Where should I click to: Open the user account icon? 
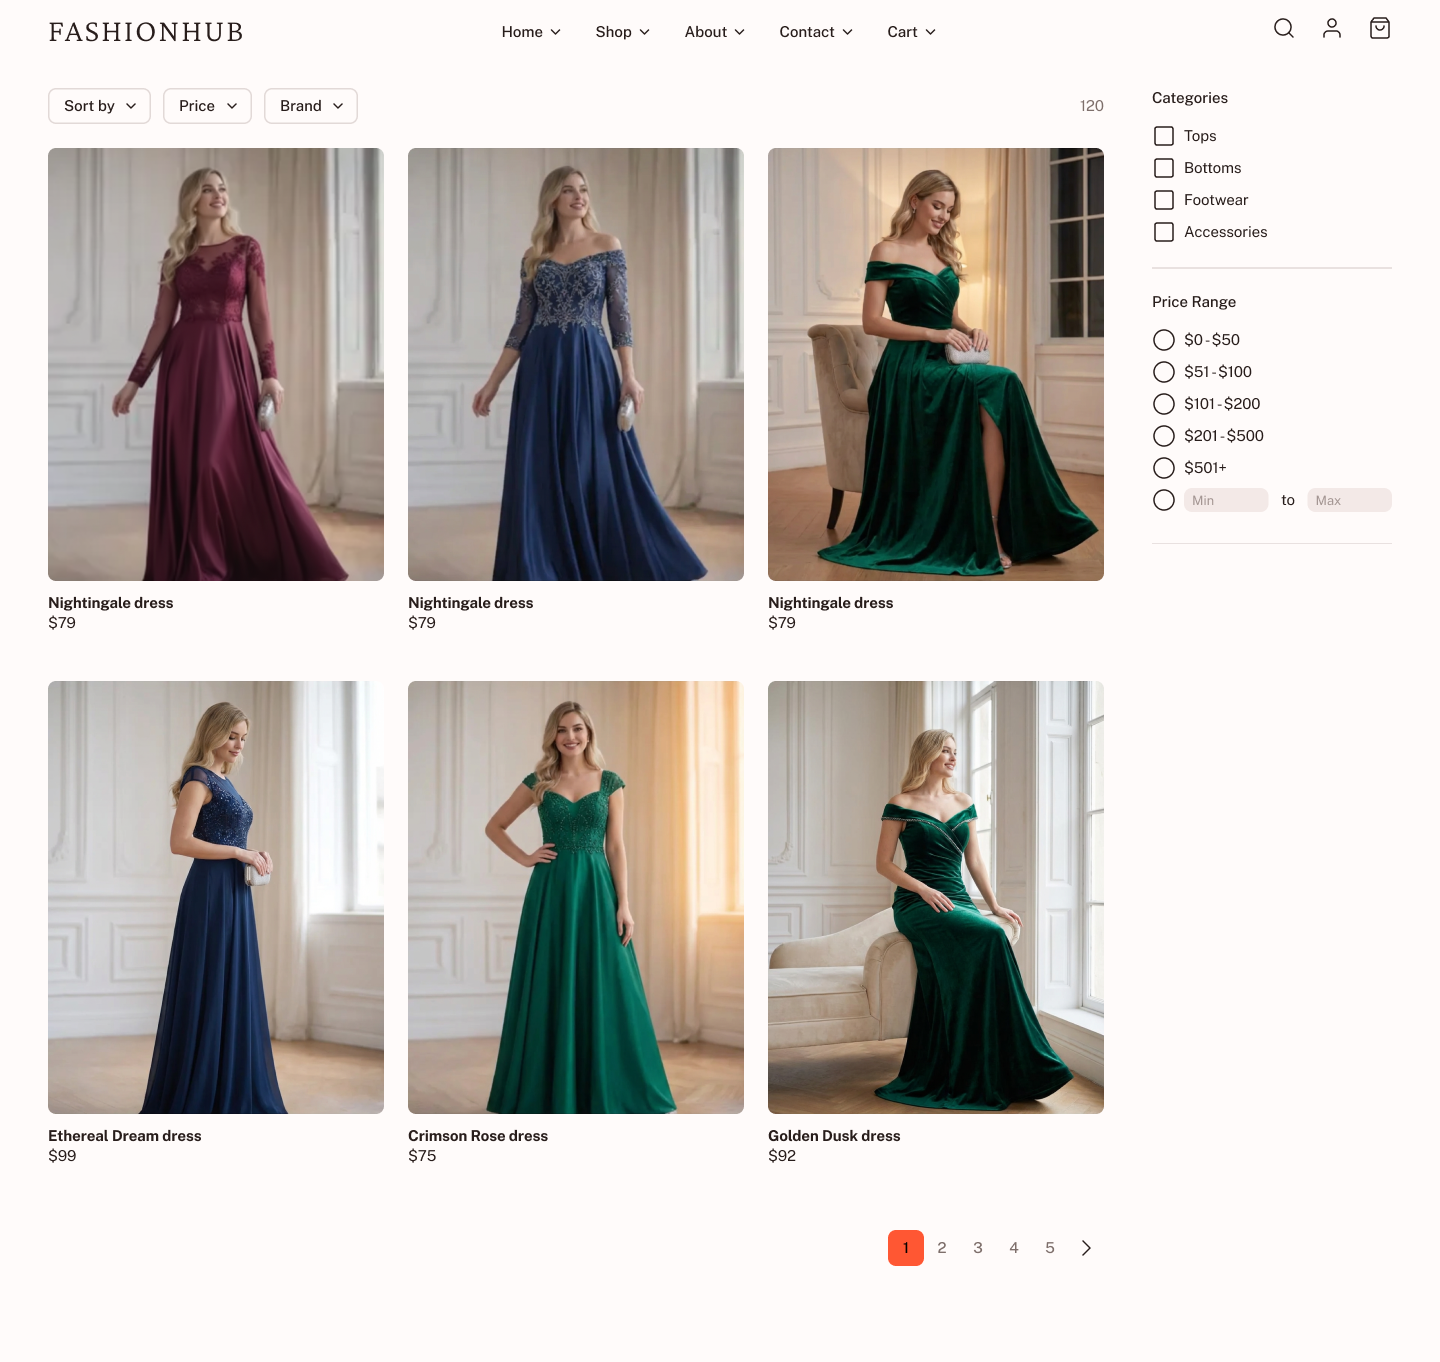tap(1332, 29)
